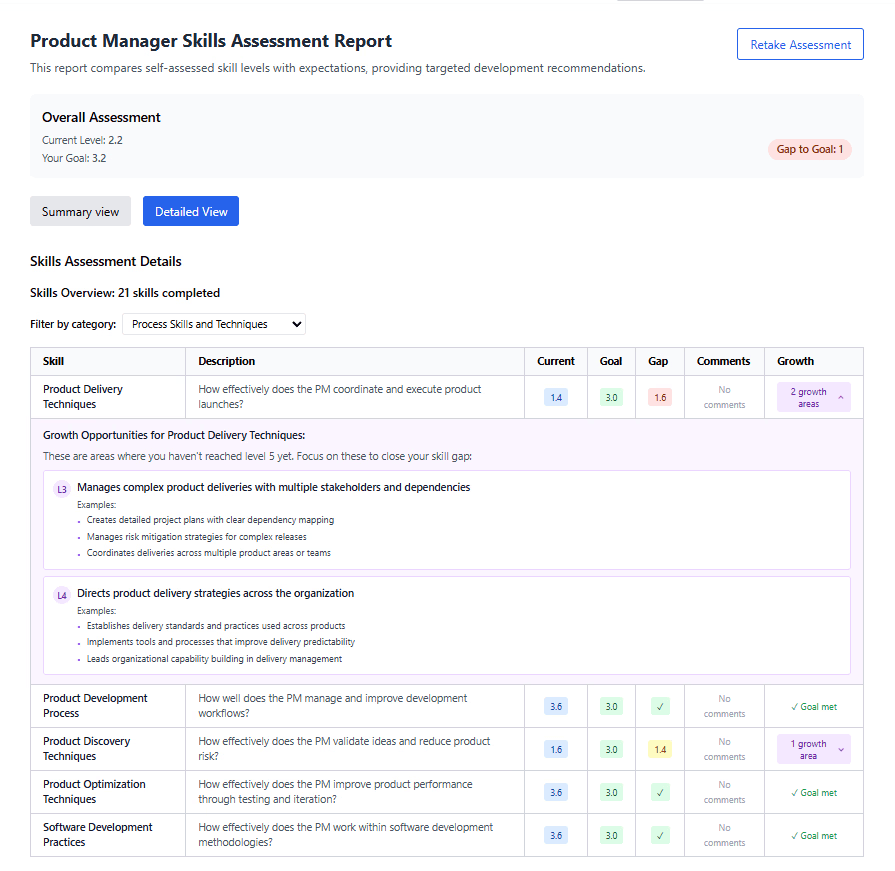Viewport: 895px width, 871px height.
Task: Select the Detailed View tab
Action: pyautogui.click(x=191, y=211)
